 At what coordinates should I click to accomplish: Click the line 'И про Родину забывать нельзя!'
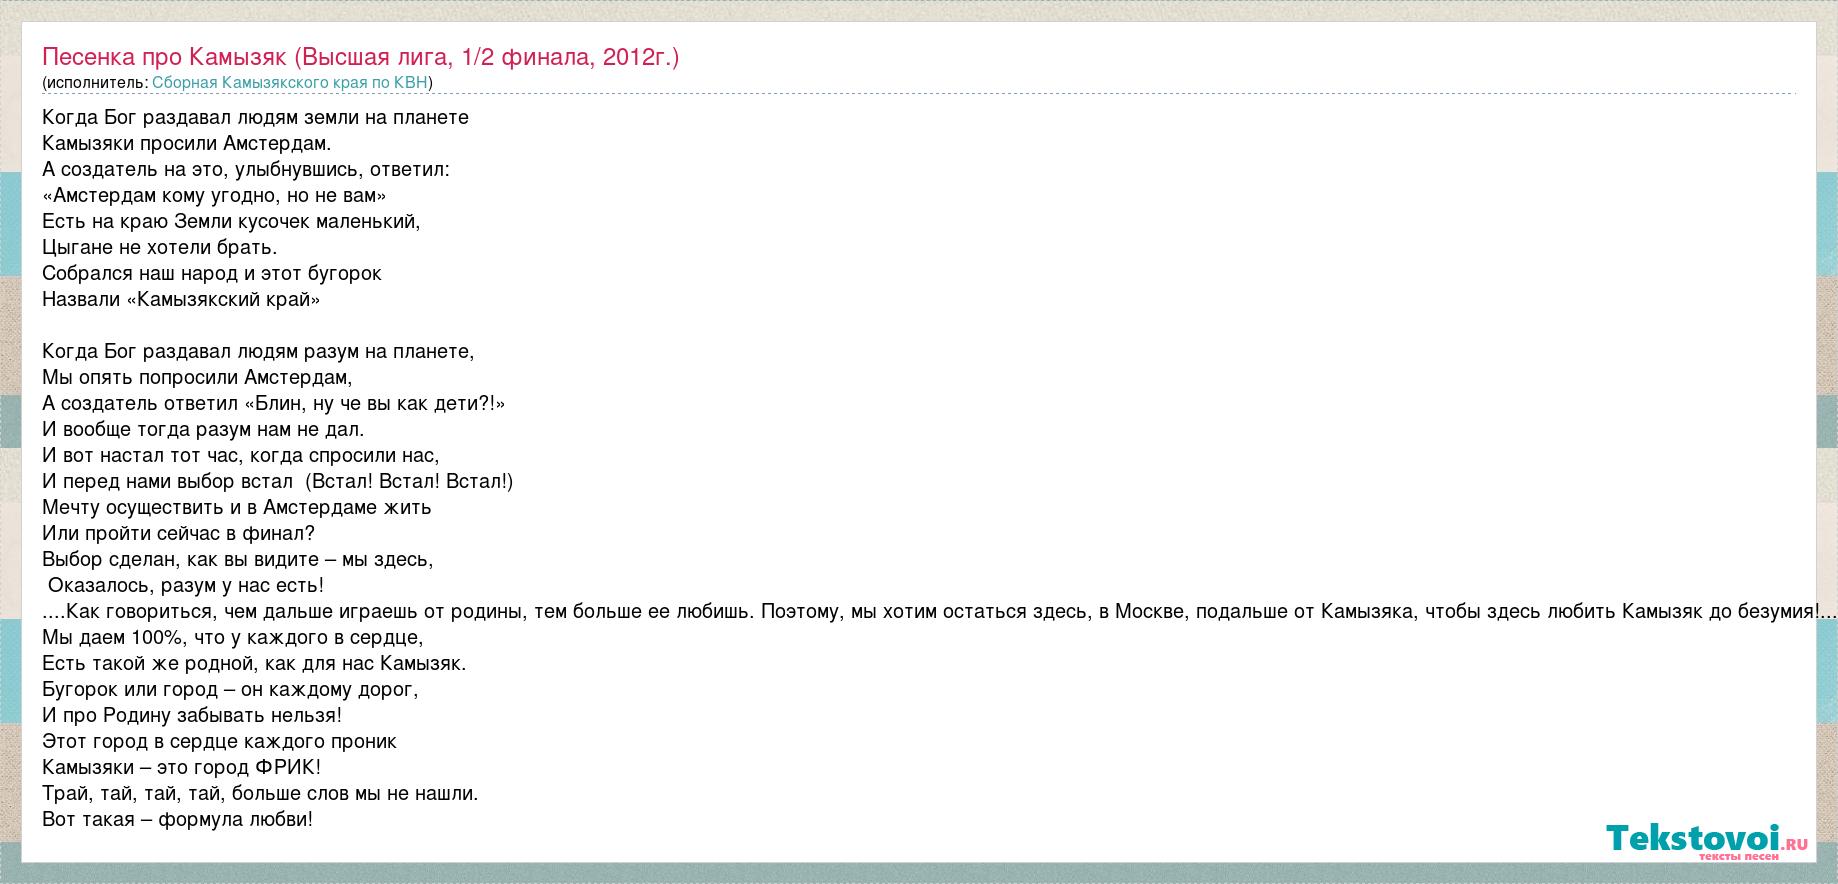[192, 716]
